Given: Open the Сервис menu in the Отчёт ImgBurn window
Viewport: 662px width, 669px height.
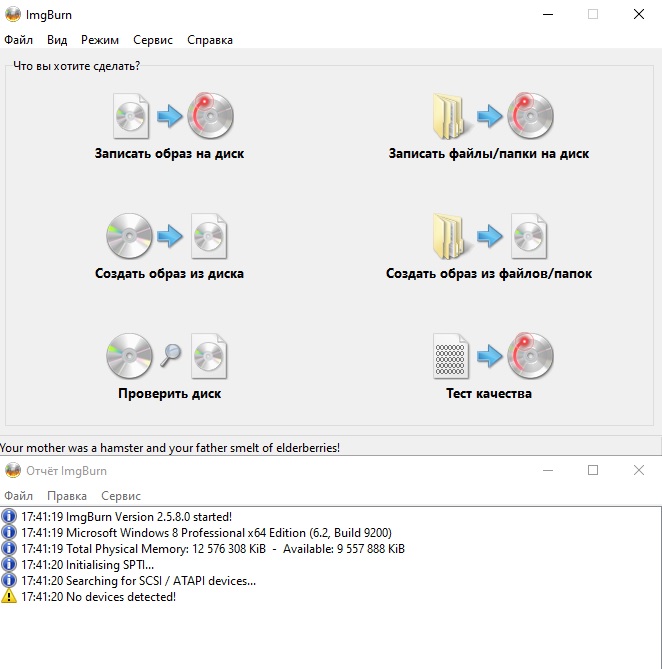Looking at the screenshot, I should click(x=121, y=496).
